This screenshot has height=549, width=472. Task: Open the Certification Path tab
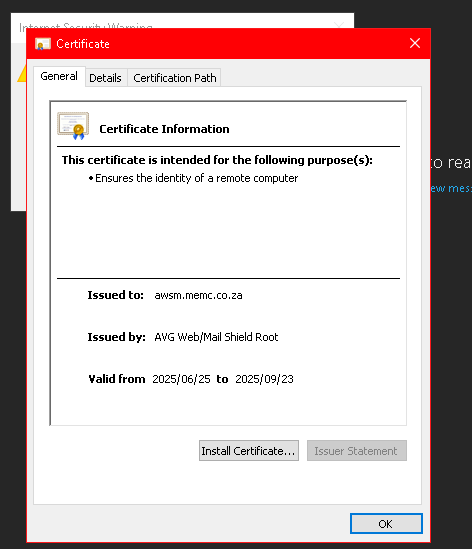click(174, 78)
